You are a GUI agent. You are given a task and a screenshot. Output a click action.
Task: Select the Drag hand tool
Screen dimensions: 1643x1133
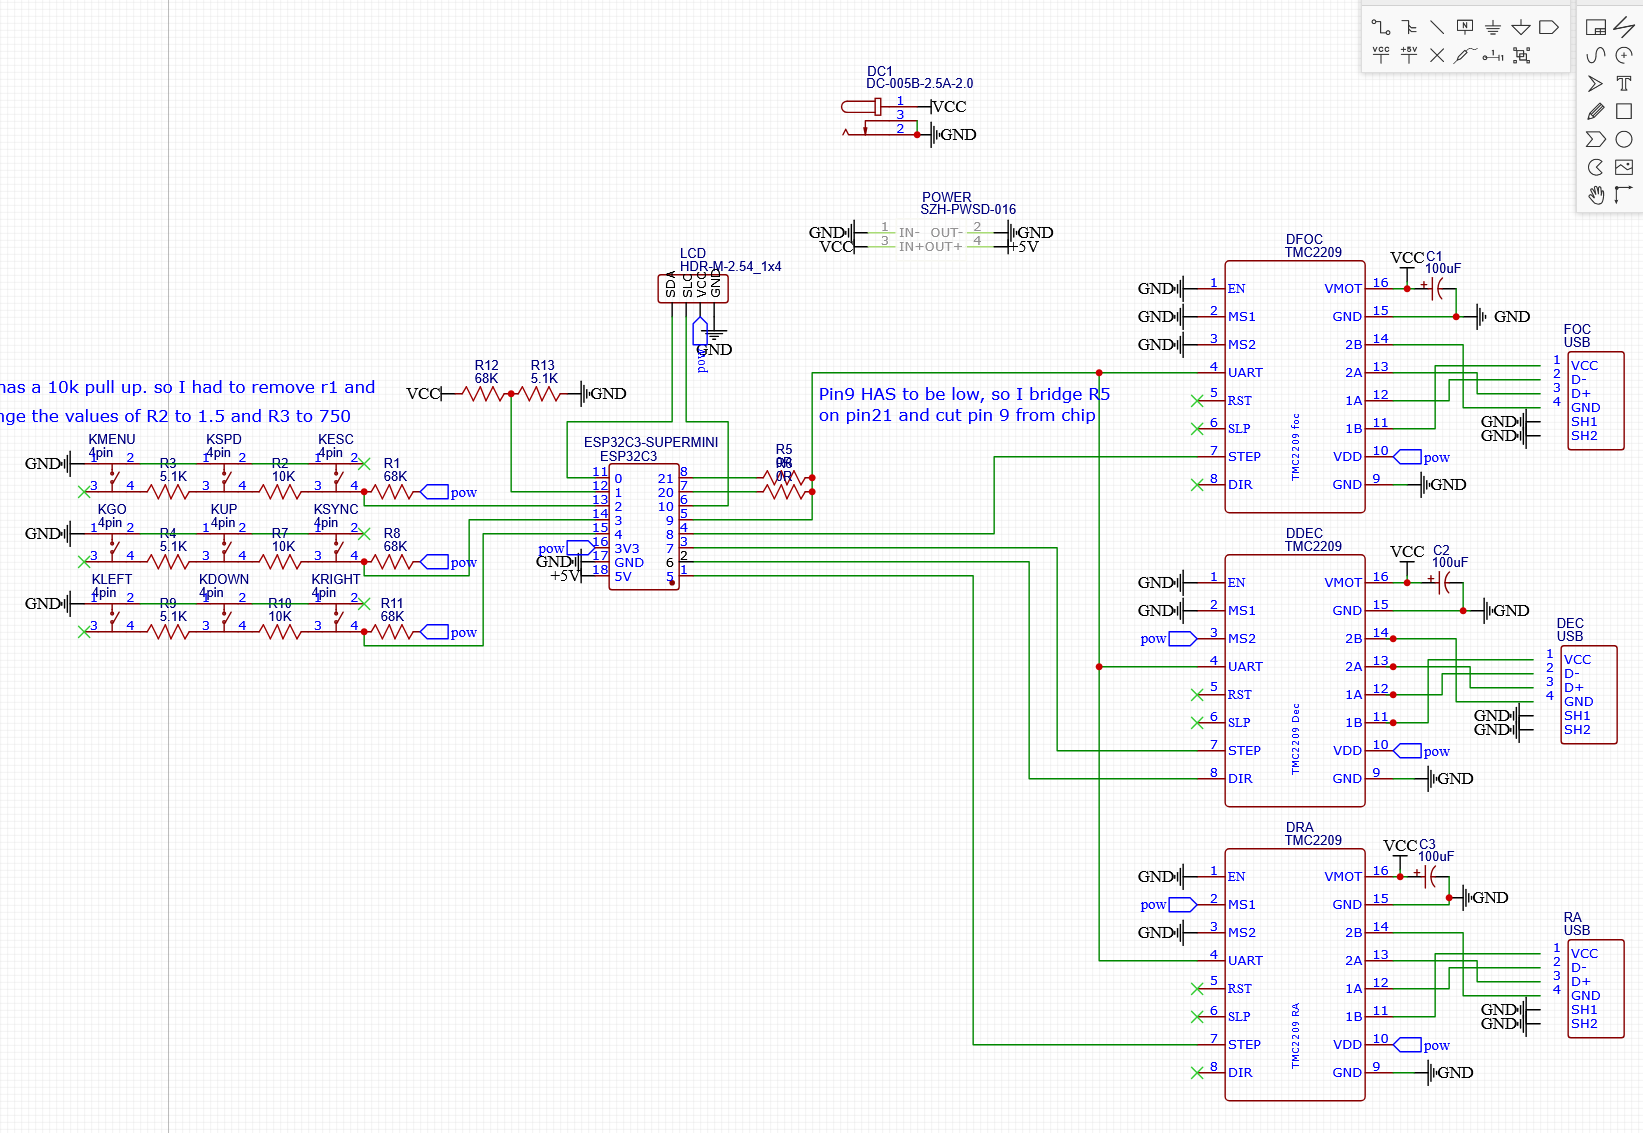[x=1596, y=195]
